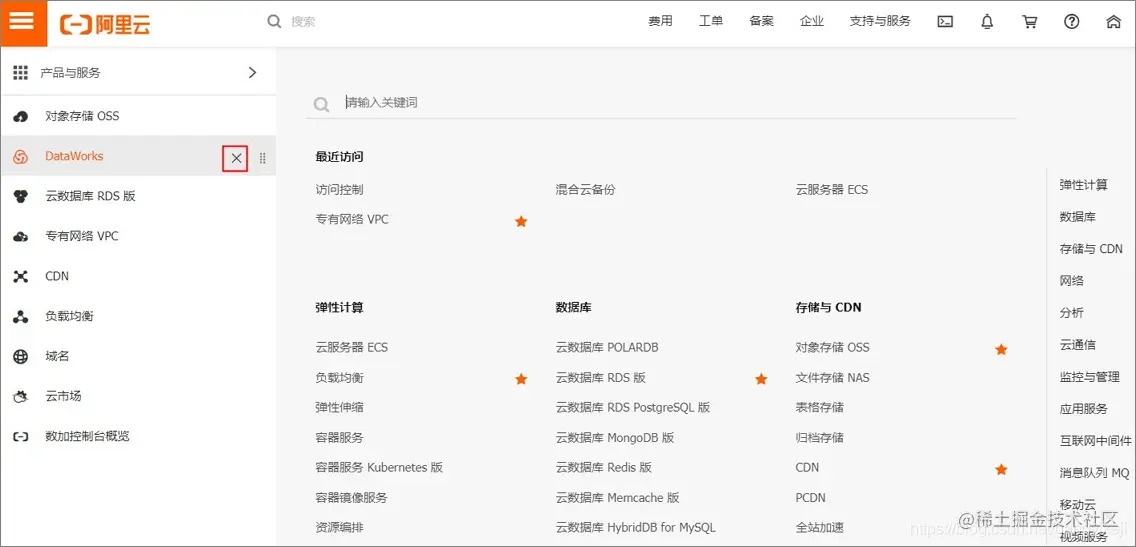The image size is (1136, 547).
Task: Click the 云市场 sidebar icon
Action: [21, 396]
